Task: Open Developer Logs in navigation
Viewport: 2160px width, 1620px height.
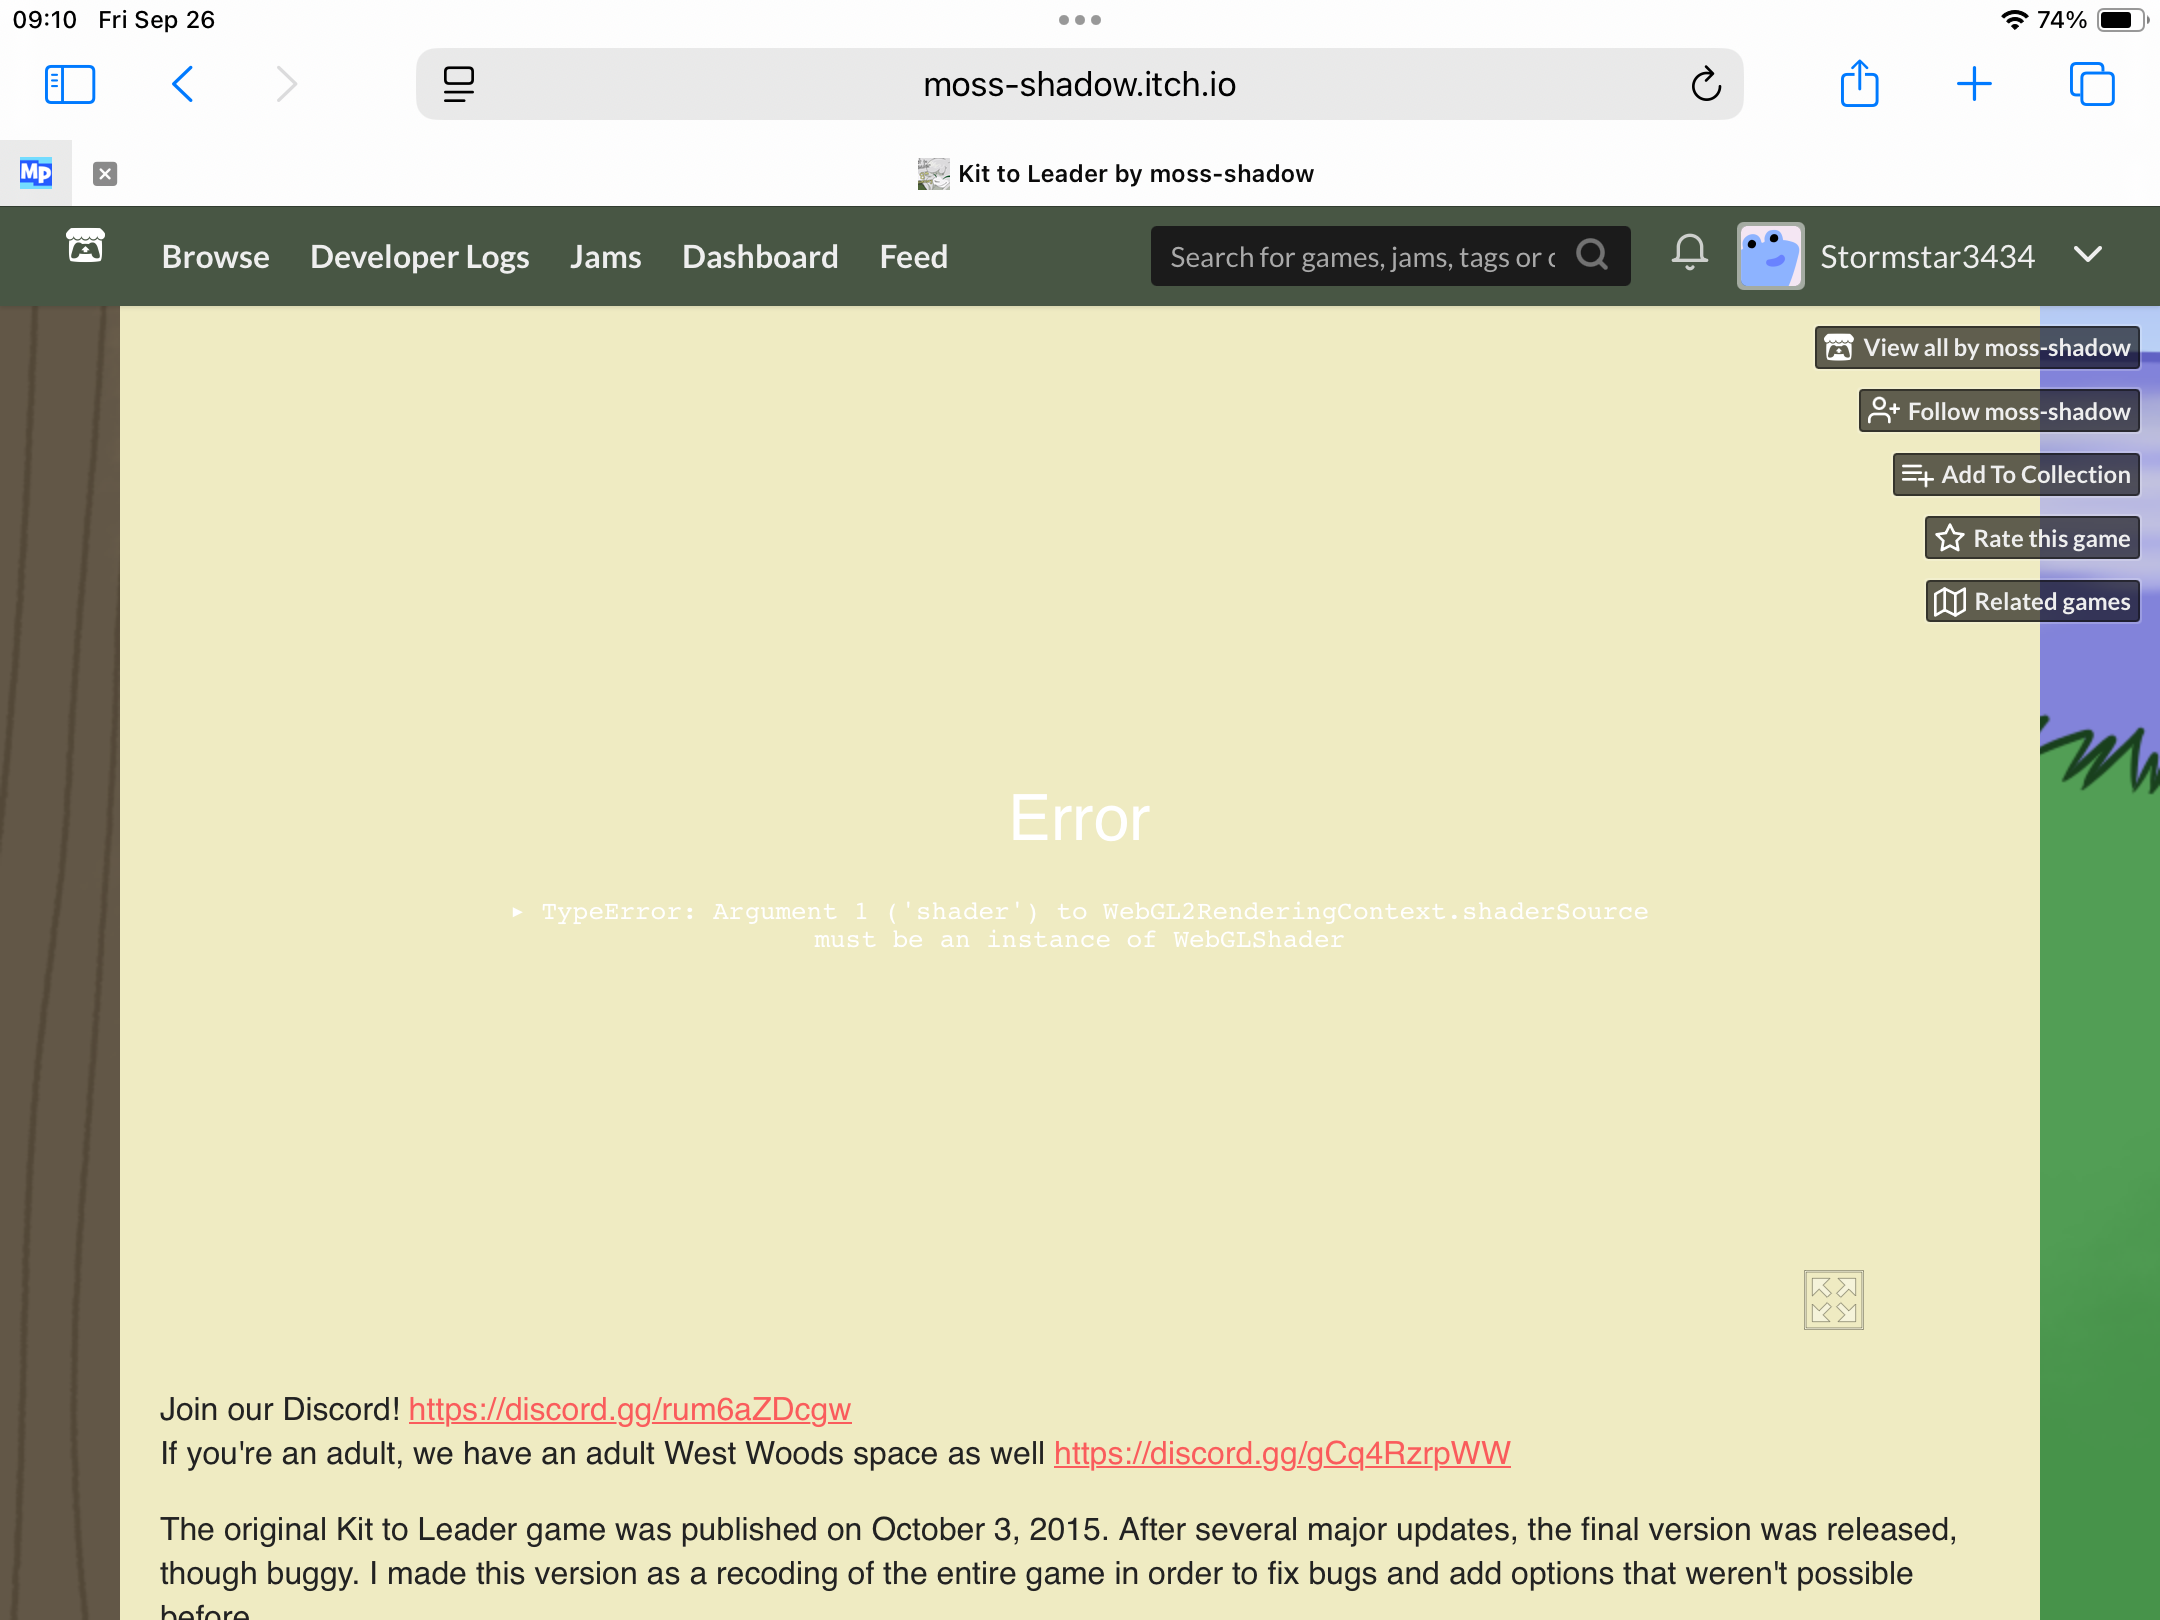Action: (420, 257)
